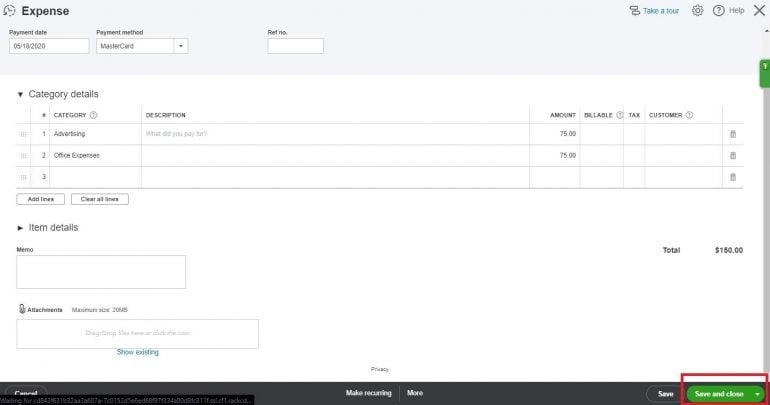Click Make recurring in the bottom bar
The image size is (770, 405).
coord(368,393)
